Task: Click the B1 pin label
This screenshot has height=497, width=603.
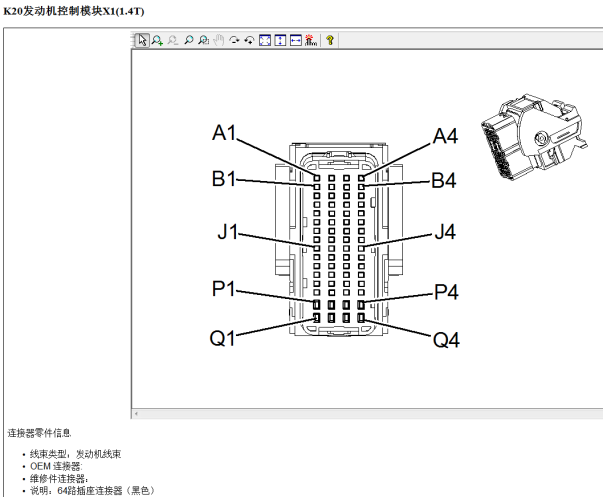Action: pyautogui.click(x=224, y=179)
